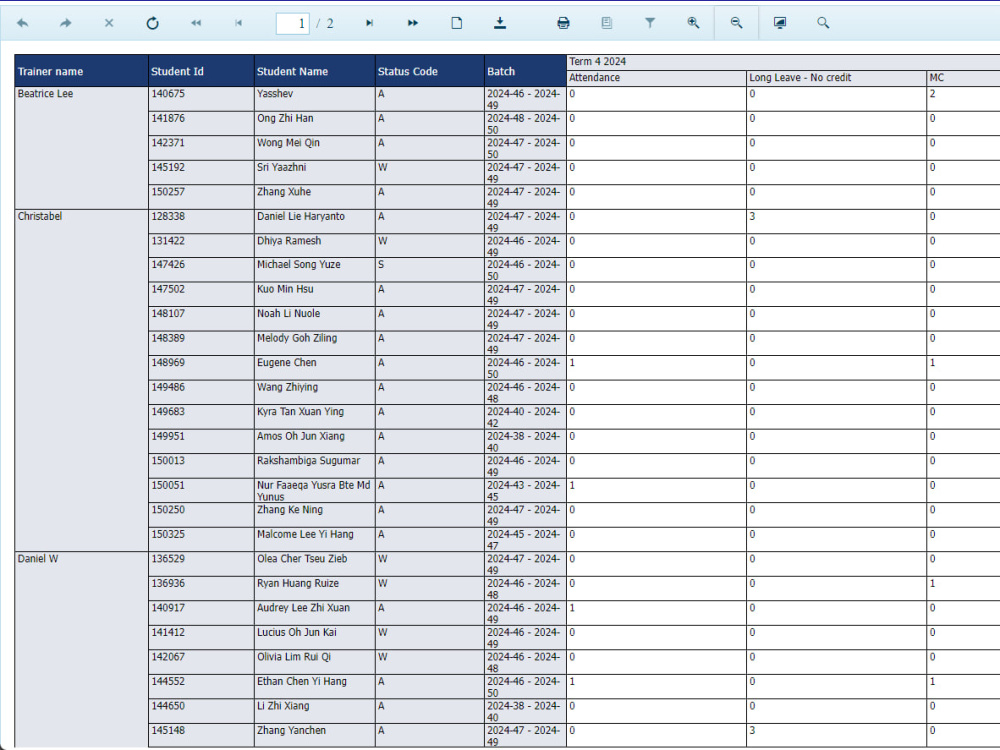Print the report using the printer icon

point(563,23)
